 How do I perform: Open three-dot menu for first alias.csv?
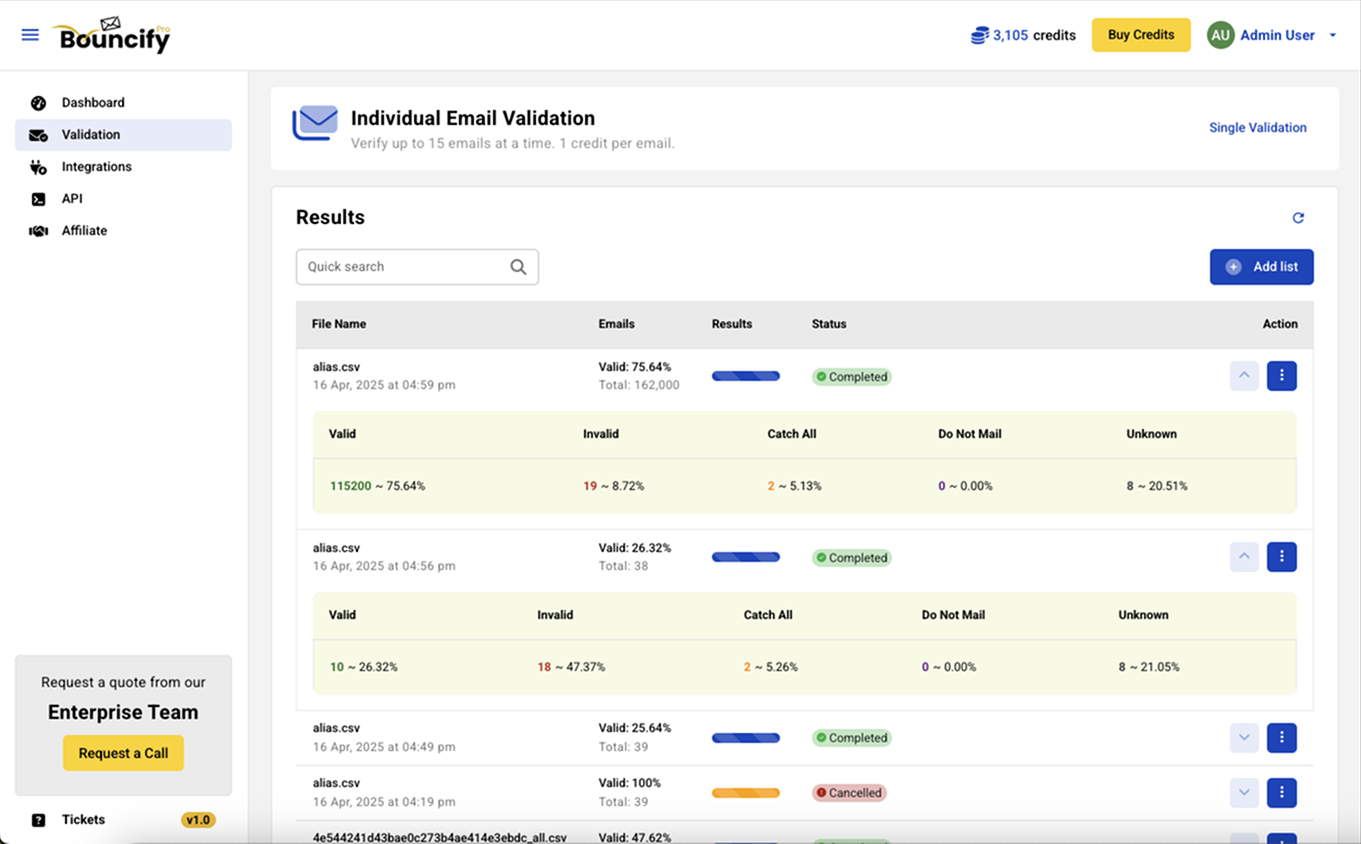(x=1281, y=376)
